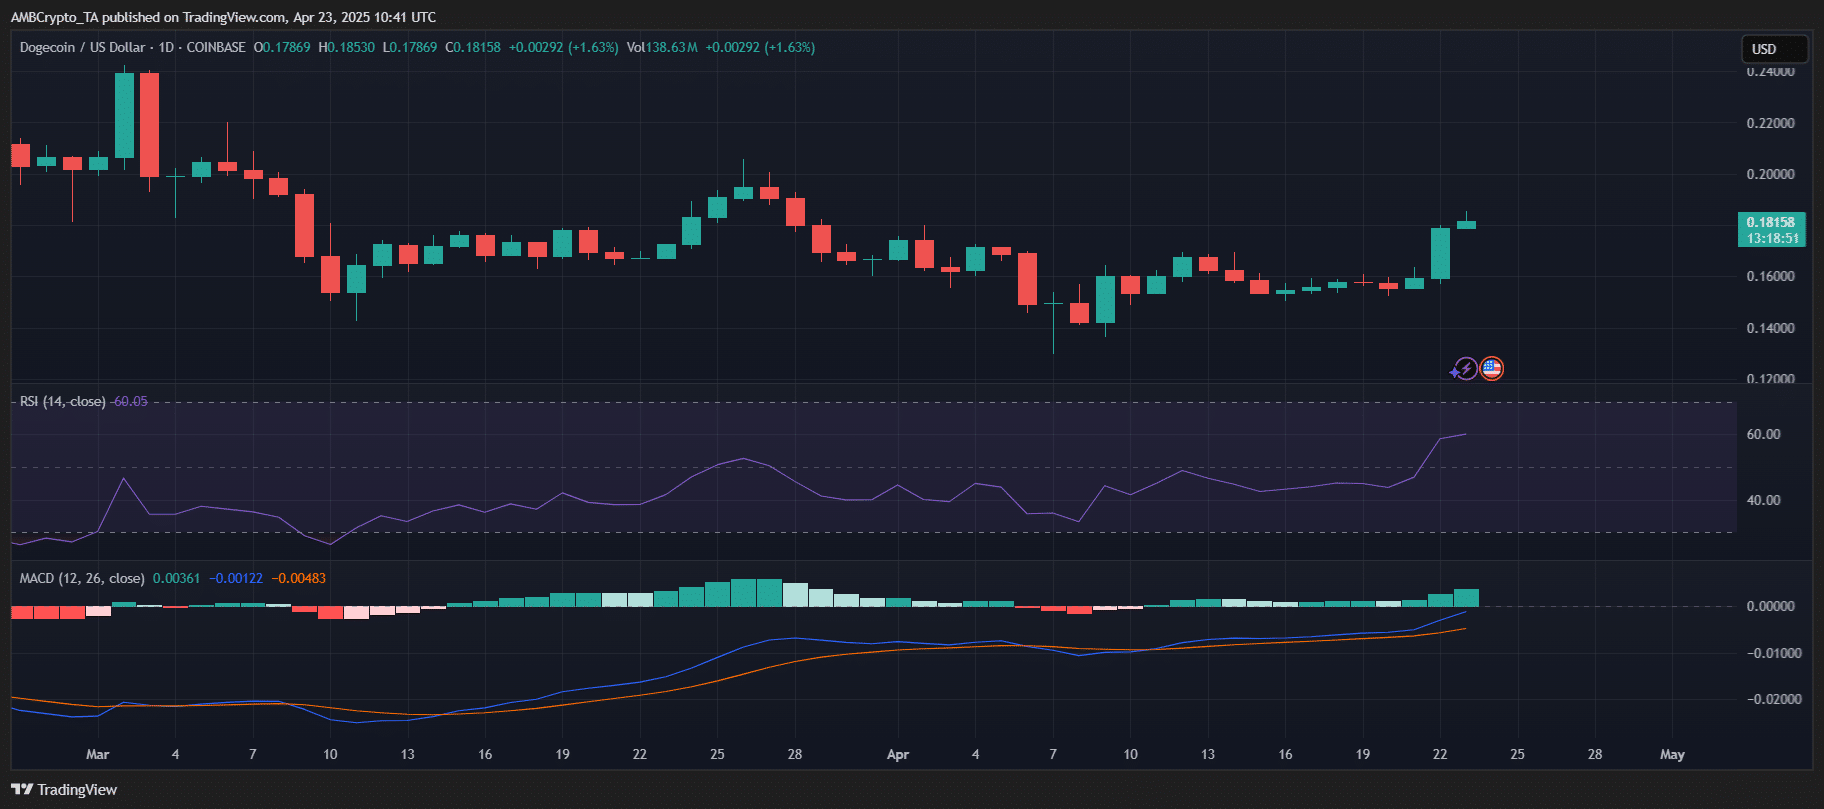Click the May label on the time axis
Viewport: 1824px width, 809px height.
1672,755
